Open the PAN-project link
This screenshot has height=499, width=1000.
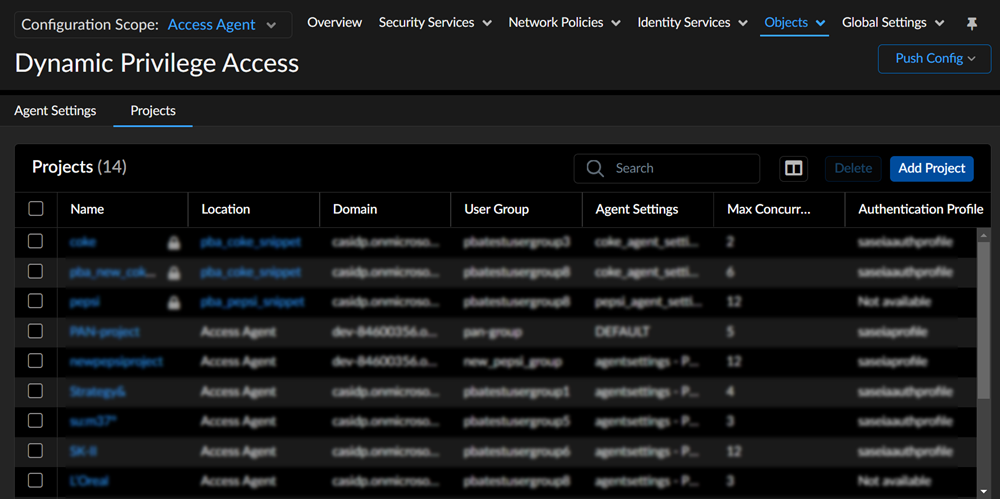pos(105,331)
